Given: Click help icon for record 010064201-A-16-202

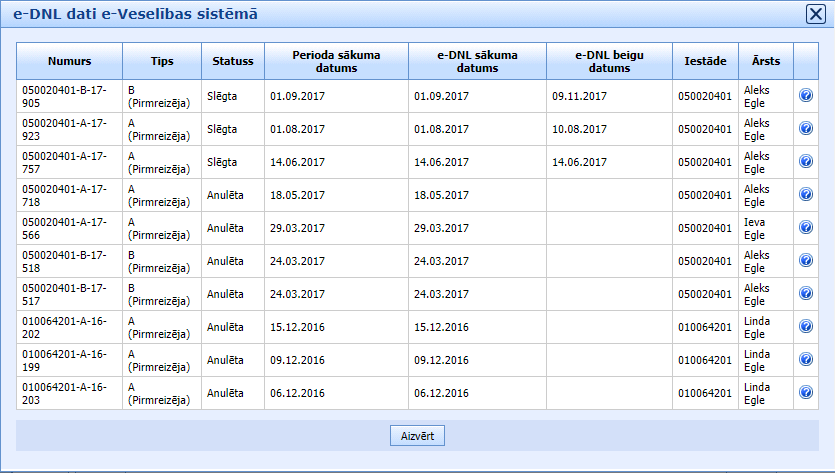Looking at the screenshot, I should click(806, 326).
